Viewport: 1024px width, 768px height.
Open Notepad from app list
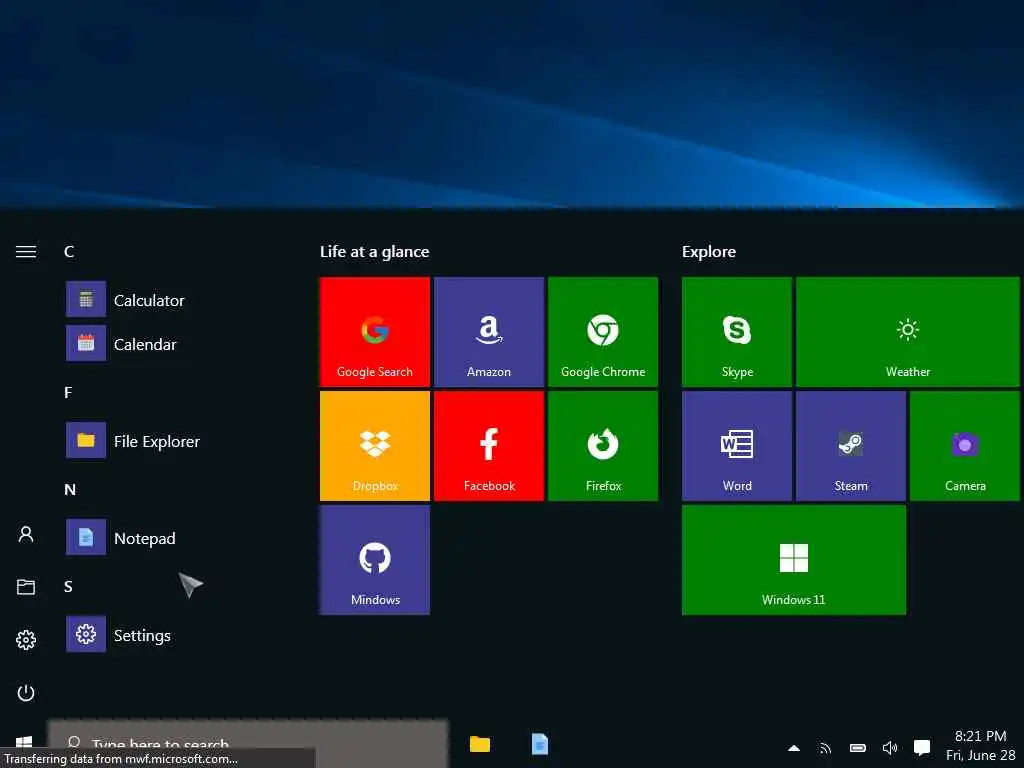coord(121,537)
